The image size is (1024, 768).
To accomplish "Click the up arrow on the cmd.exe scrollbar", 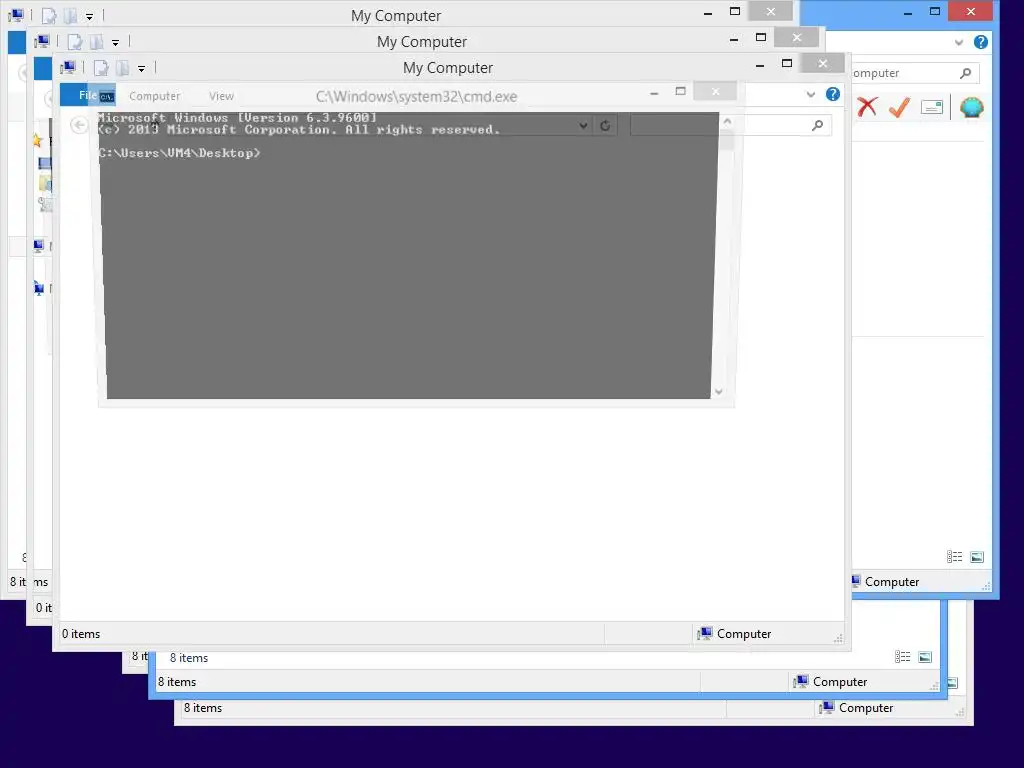I will point(727,121).
